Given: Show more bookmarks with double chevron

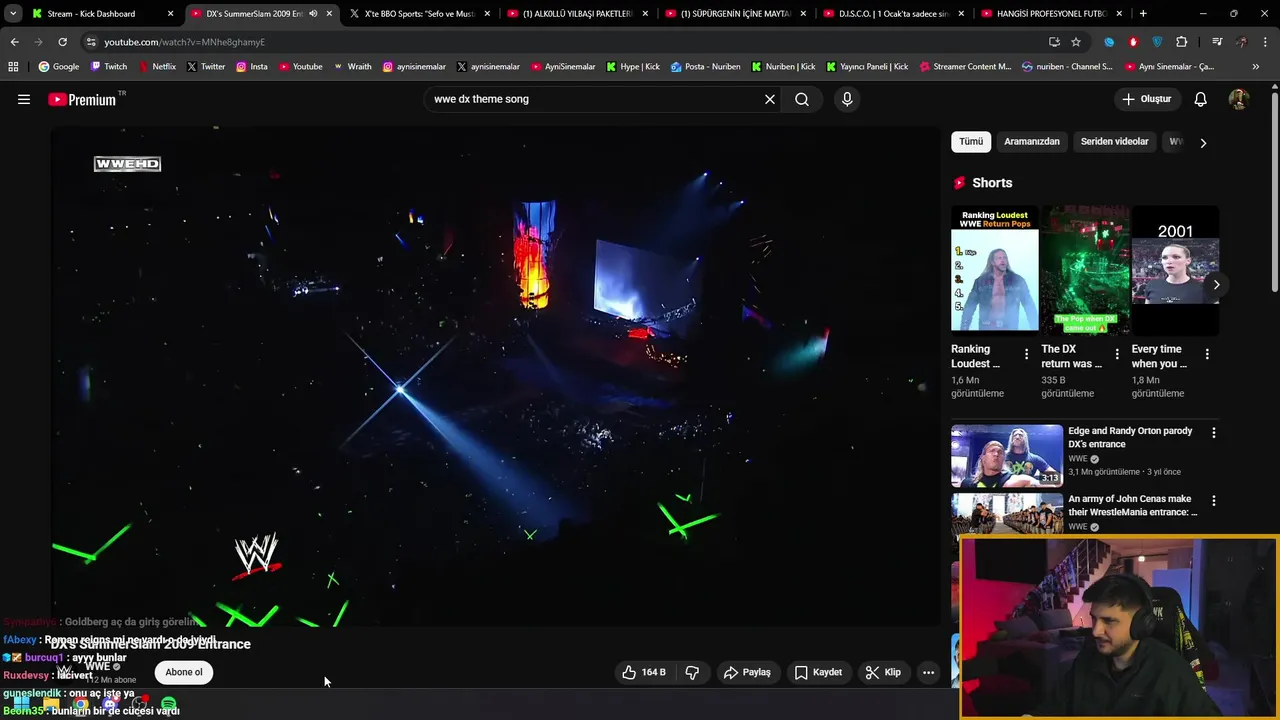Looking at the screenshot, I should (x=1256, y=67).
